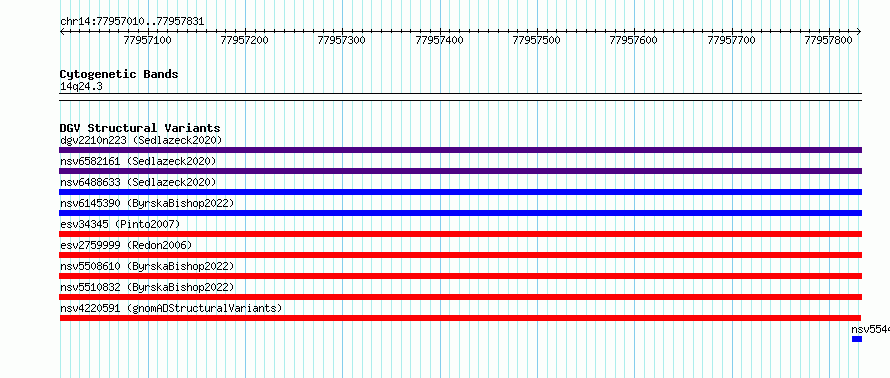Open the nsv5508610 (ByrskaBishop2022) label
890x378 pixels.
point(147,266)
